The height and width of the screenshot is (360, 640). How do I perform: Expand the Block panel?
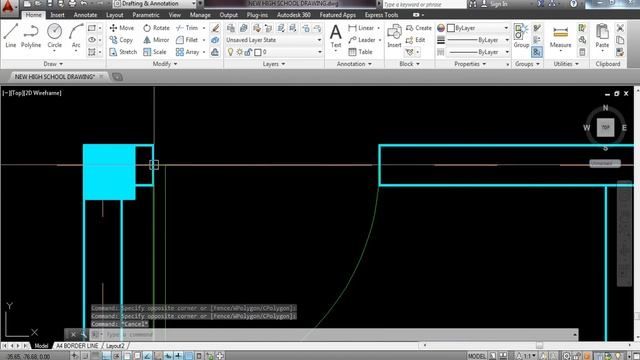[409, 64]
